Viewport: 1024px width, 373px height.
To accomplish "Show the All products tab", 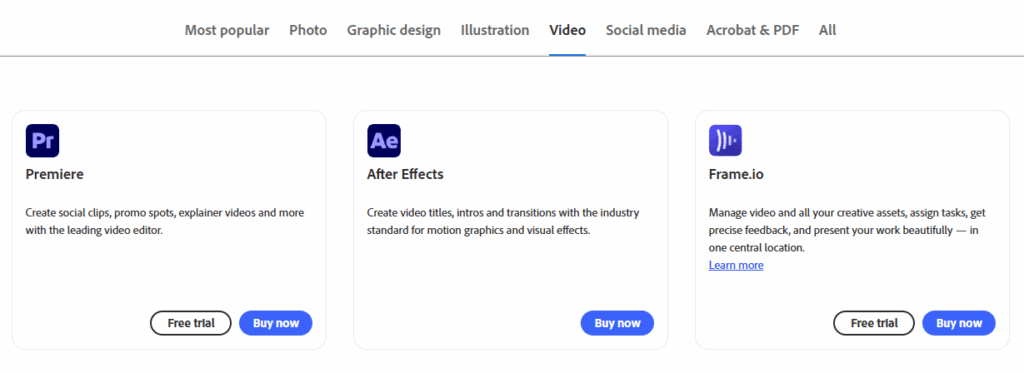I will pyautogui.click(x=827, y=30).
